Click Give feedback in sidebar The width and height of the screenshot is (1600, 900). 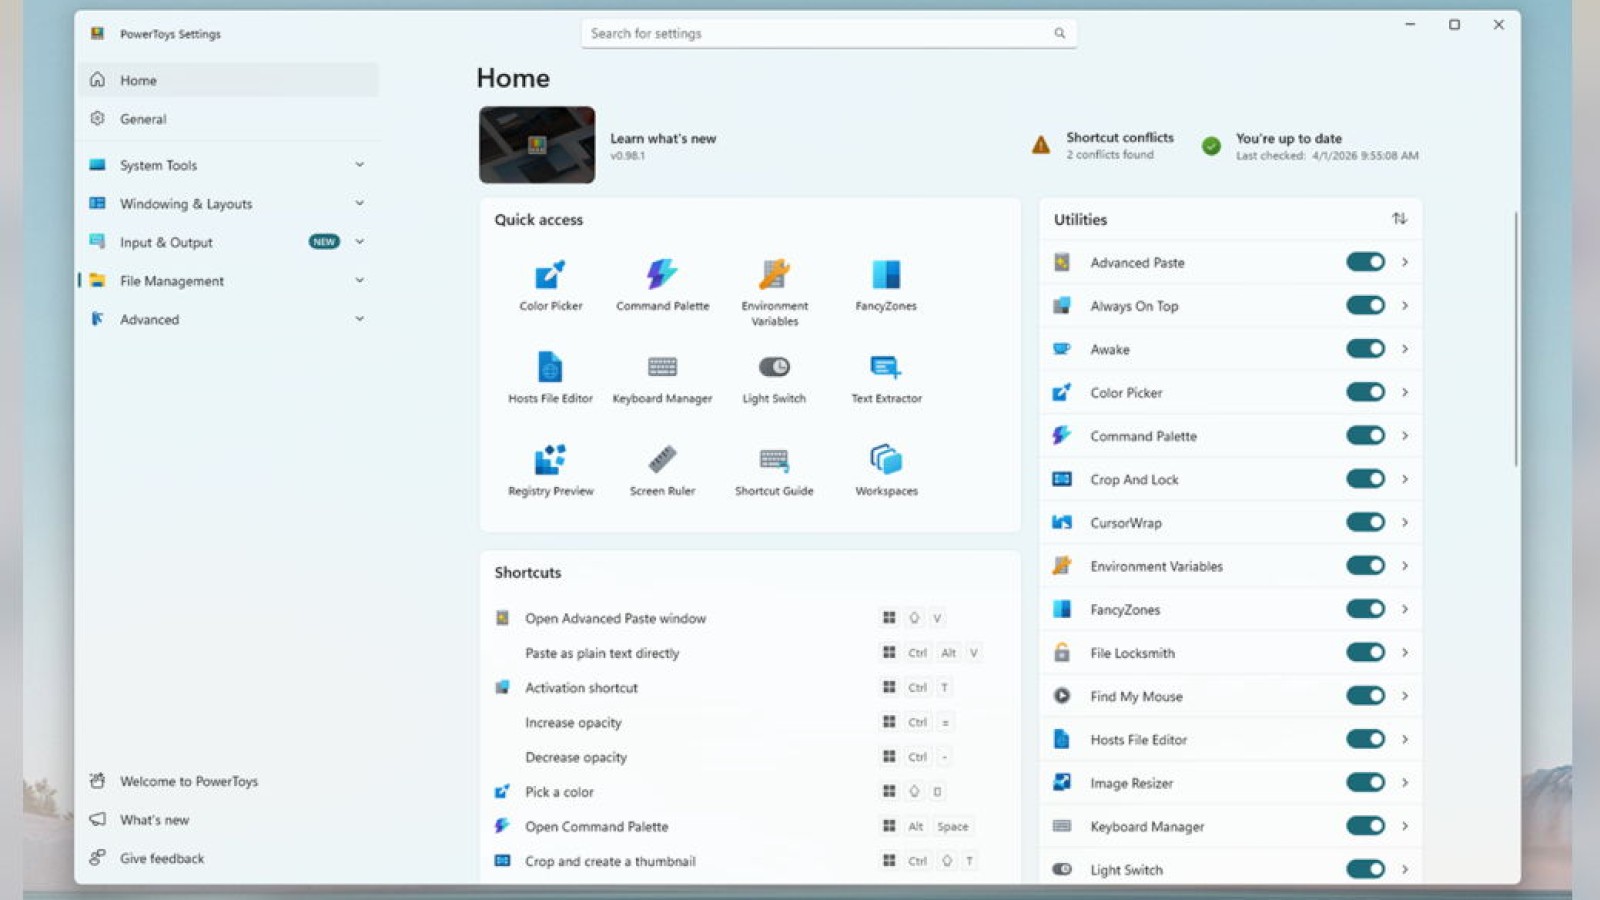click(x=228, y=858)
